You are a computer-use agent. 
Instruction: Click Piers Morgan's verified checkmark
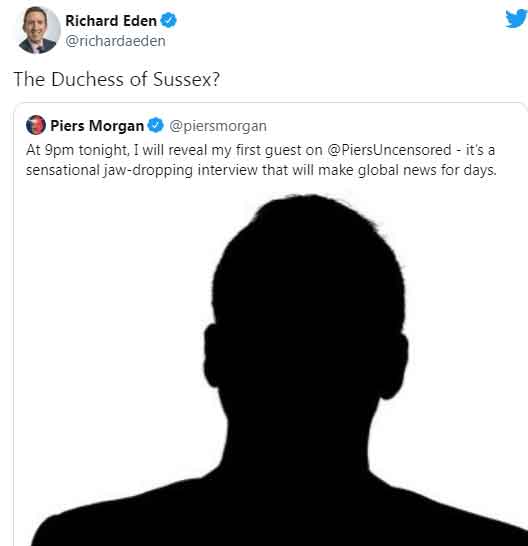click(x=155, y=125)
